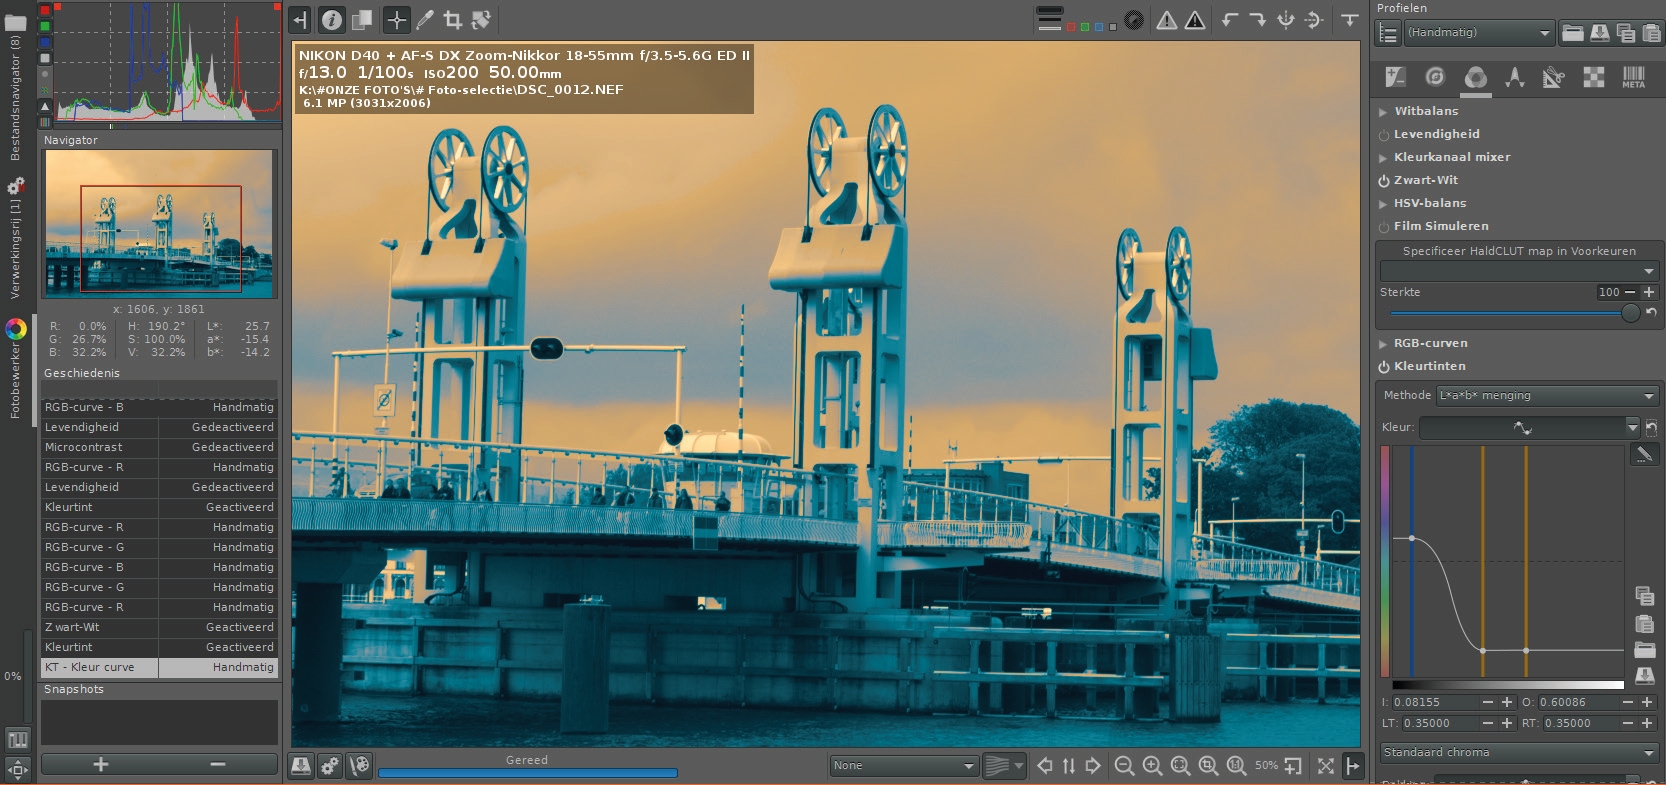The height and width of the screenshot is (785, 1666).
Task: Zoom out of the preview image
Action: click(x=1124, y=766)
